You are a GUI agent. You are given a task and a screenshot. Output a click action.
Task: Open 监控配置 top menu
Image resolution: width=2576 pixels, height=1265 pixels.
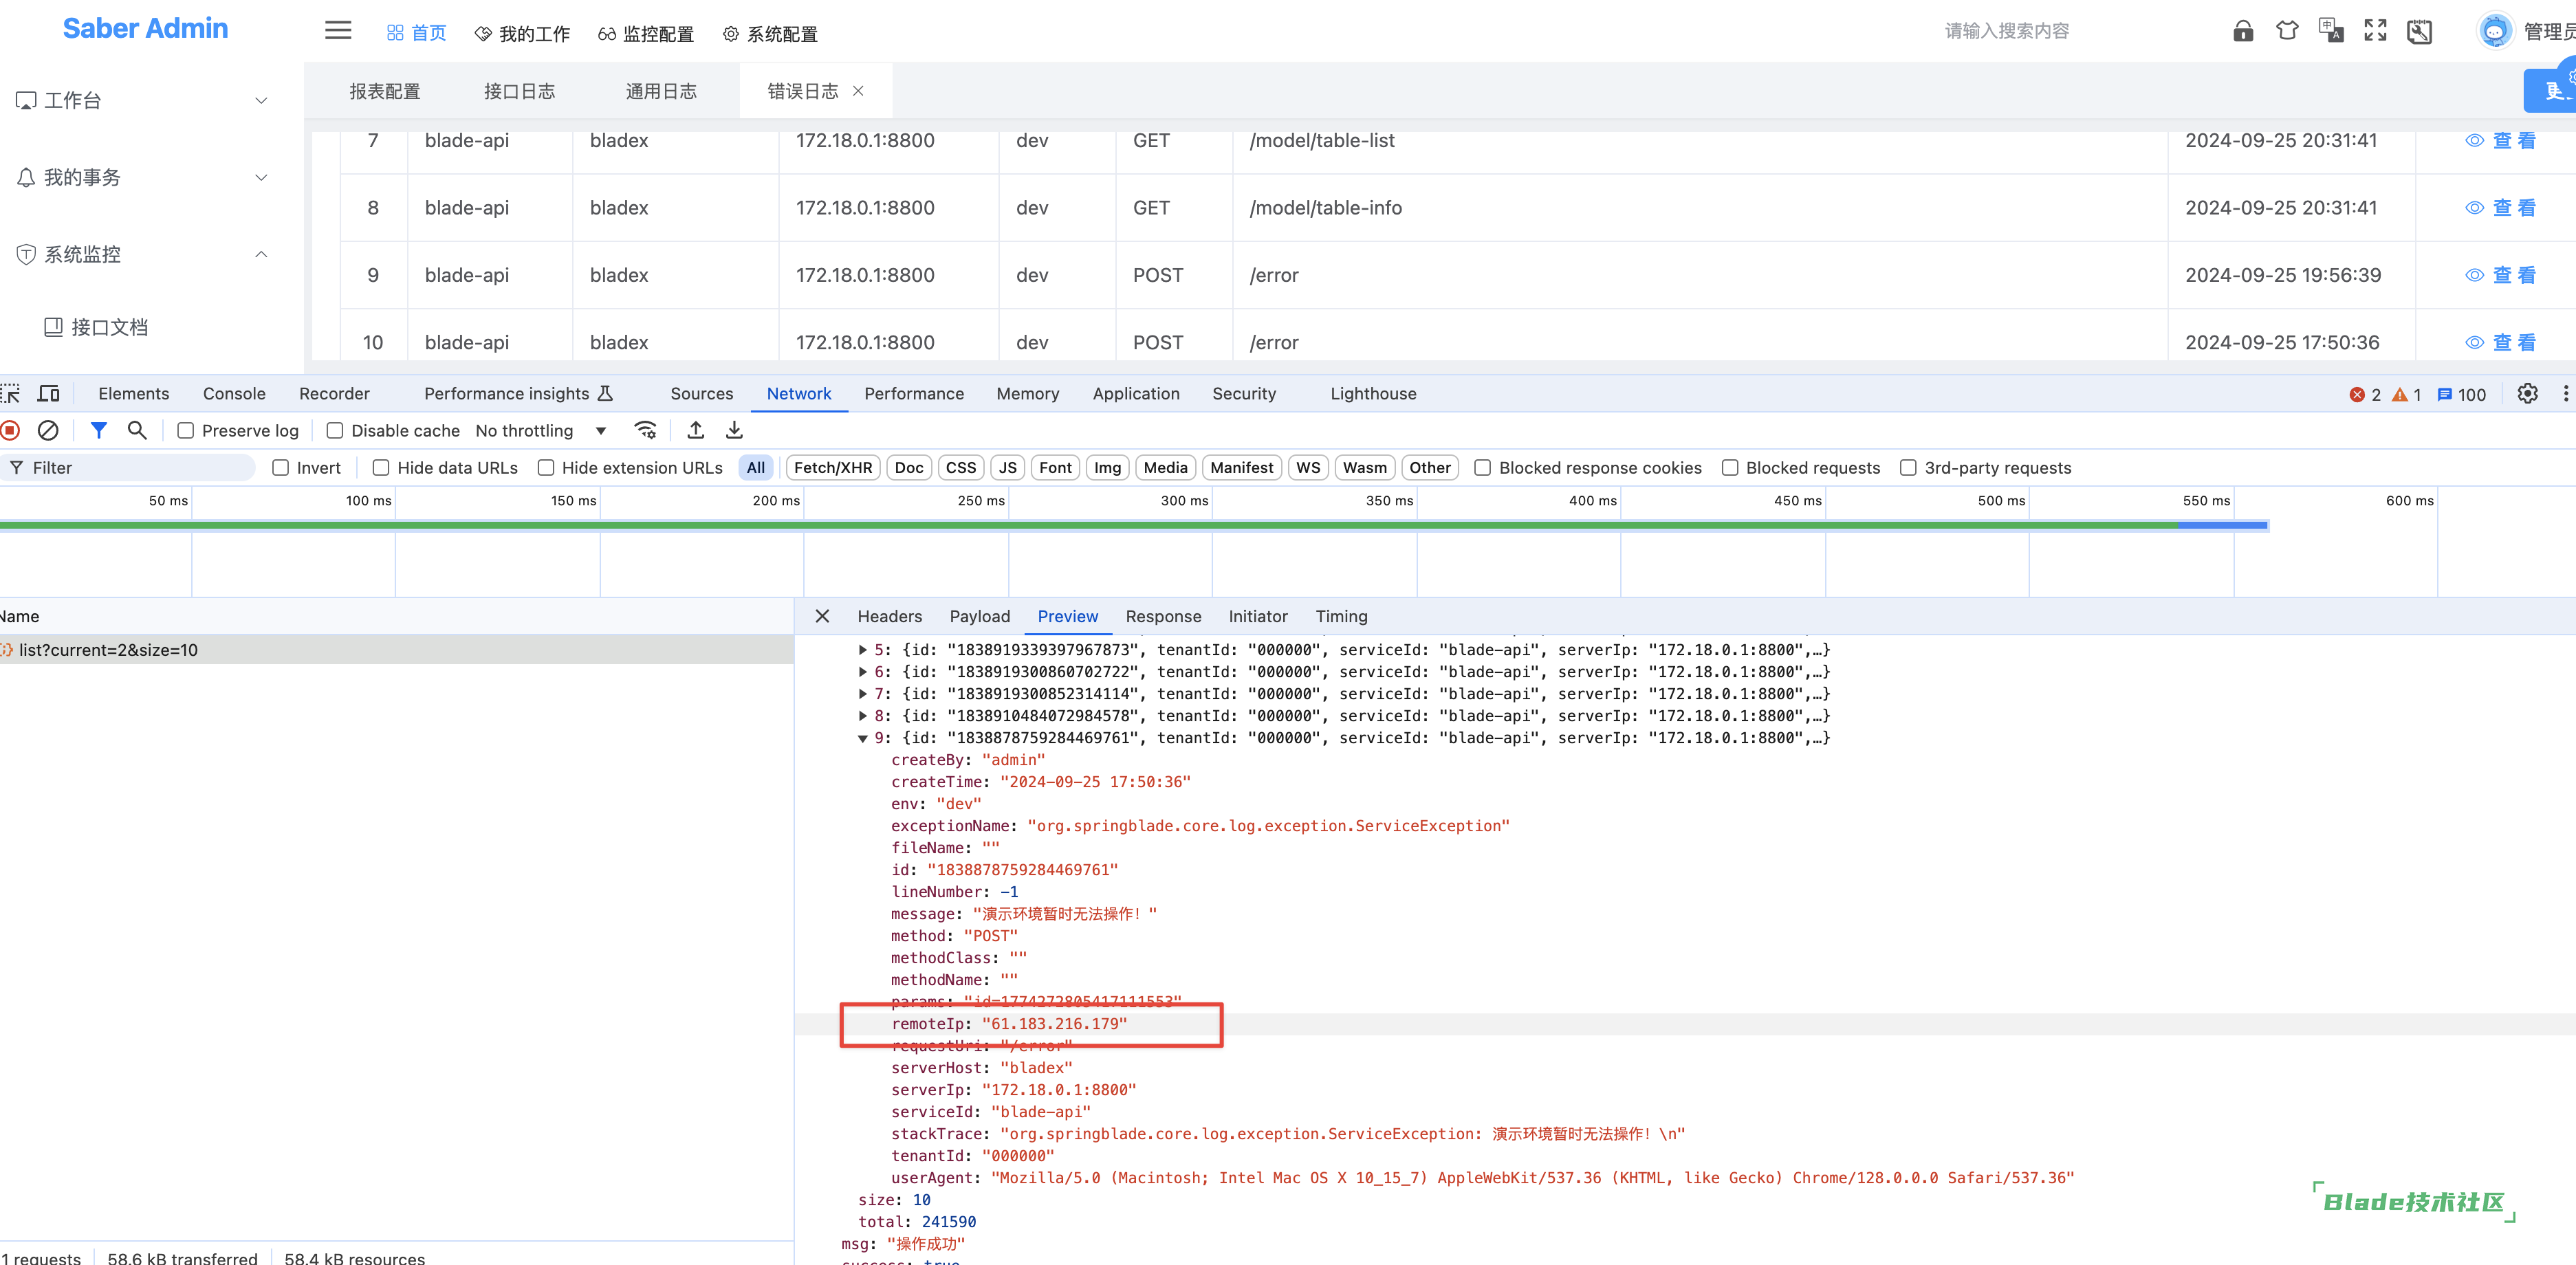(646, 34)
